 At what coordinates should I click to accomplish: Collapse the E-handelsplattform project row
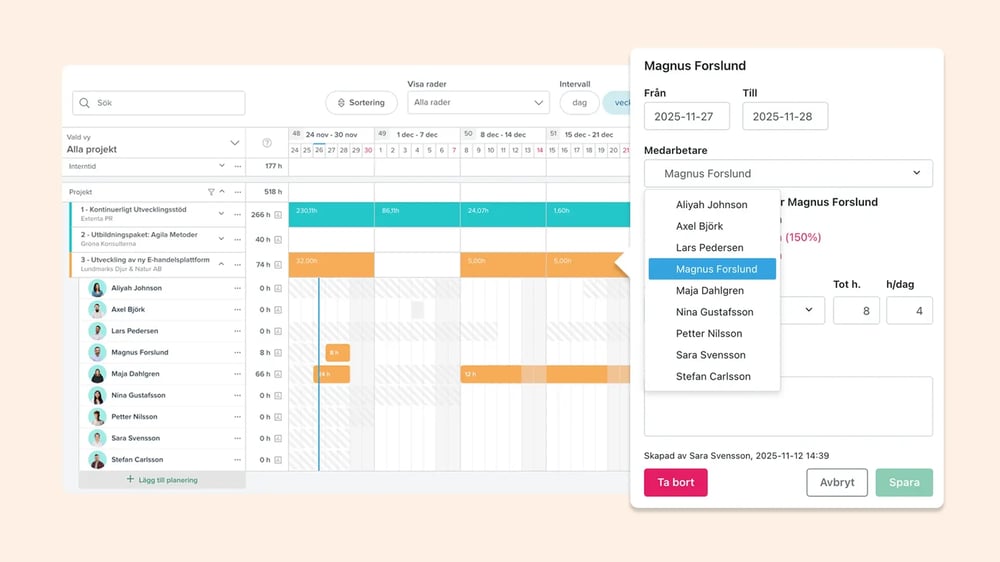[221, 265]
